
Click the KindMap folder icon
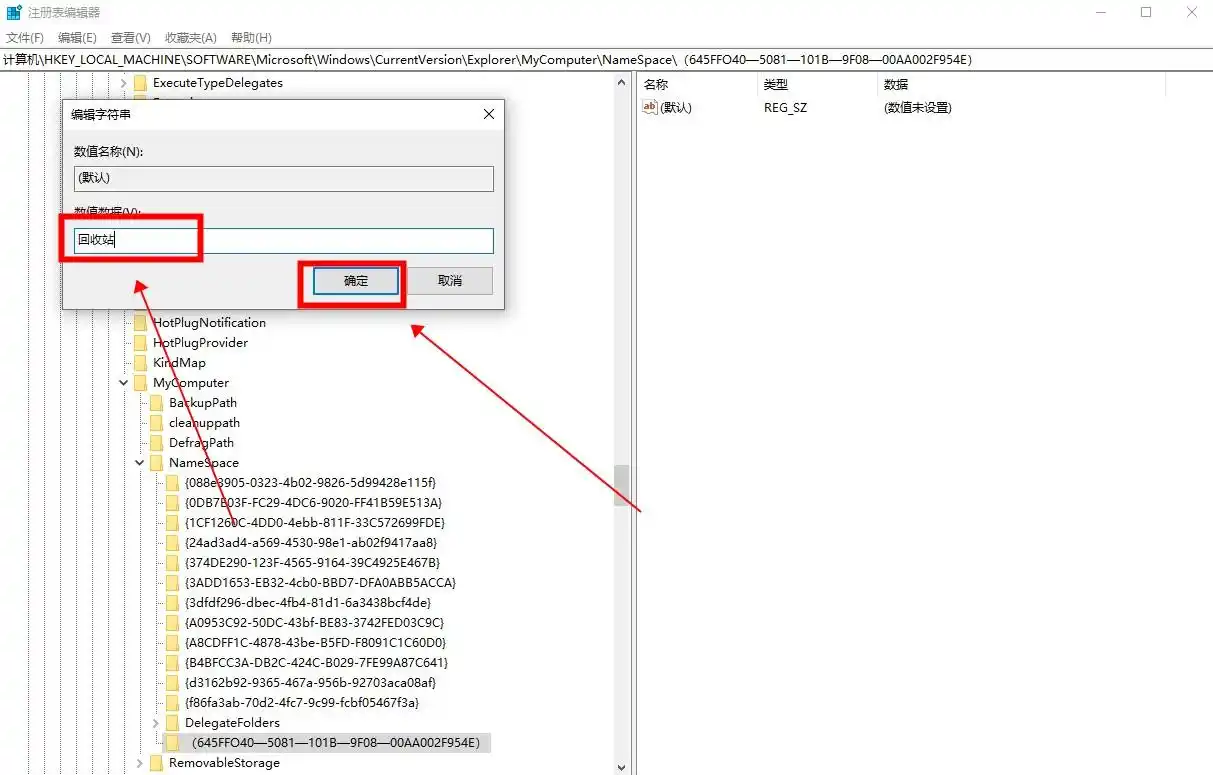[x=140, y=363]
